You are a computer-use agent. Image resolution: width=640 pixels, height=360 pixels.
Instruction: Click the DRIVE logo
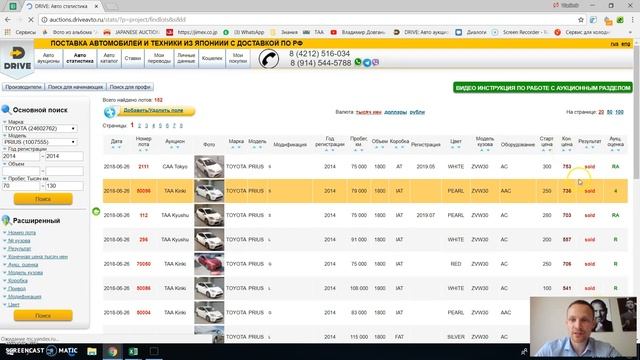pyautogui.click(x=17, y=59)
